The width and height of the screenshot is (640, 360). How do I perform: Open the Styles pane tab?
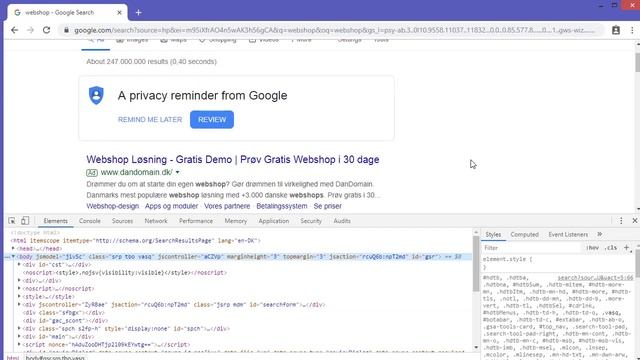tap(493, 235)
